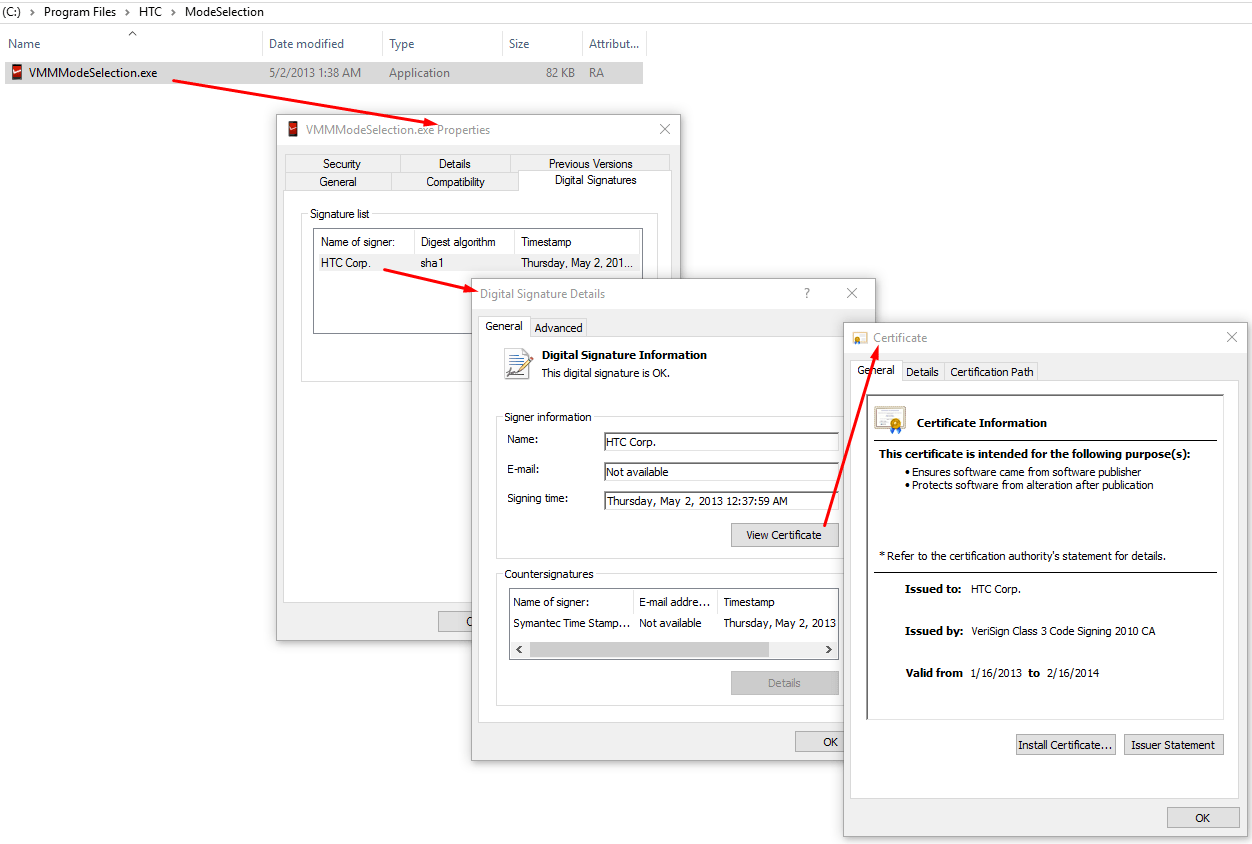1252x844 pixels.
Task: Click the E-mail field showing Not available
Action: coord(721,472)
